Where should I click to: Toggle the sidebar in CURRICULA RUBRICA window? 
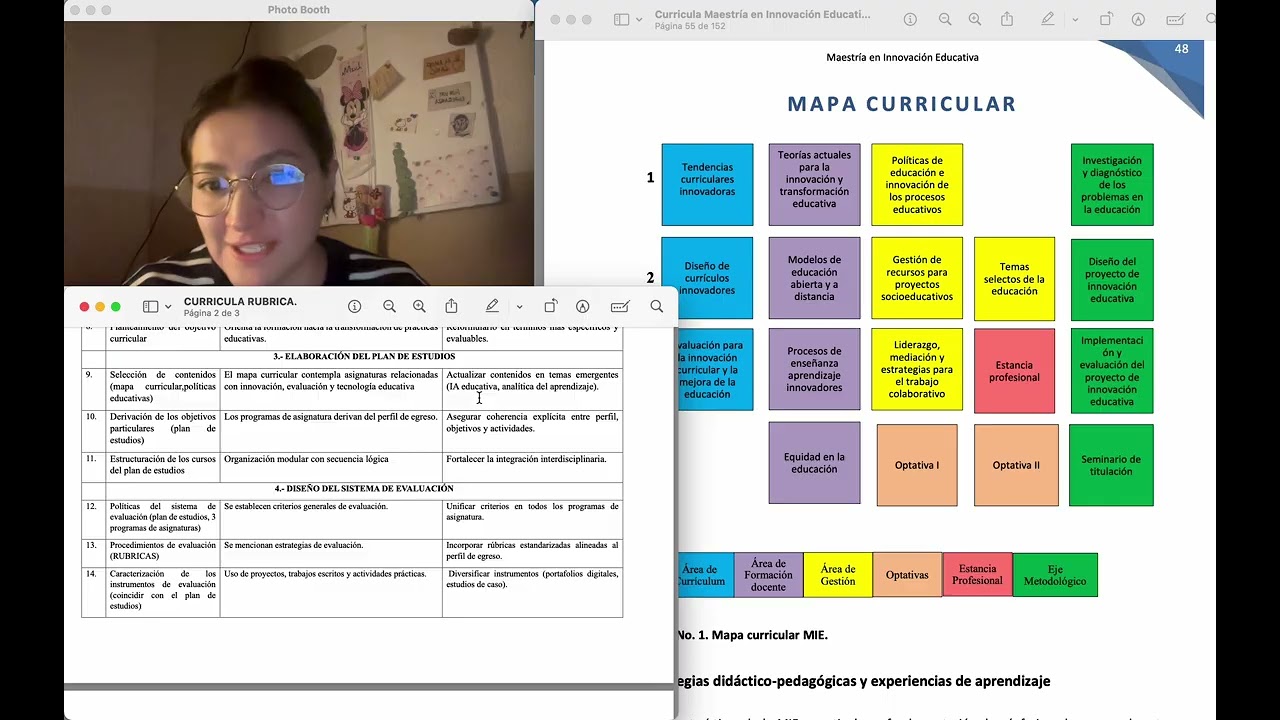[151, 307]
